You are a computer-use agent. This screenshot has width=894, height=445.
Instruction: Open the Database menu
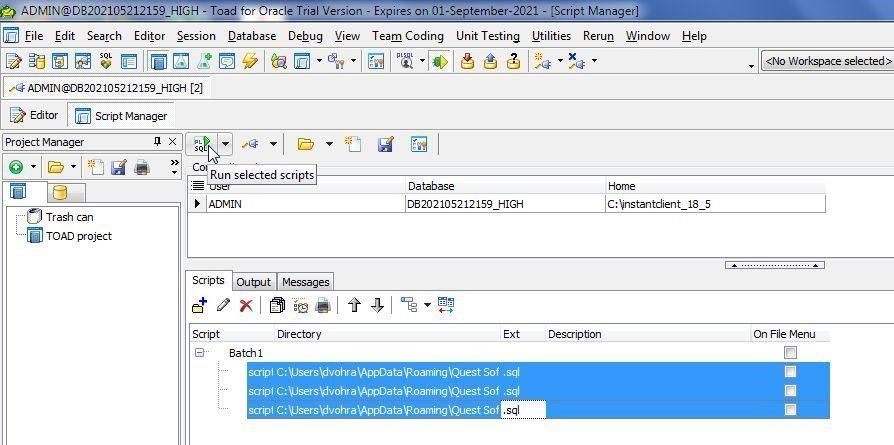252,36
